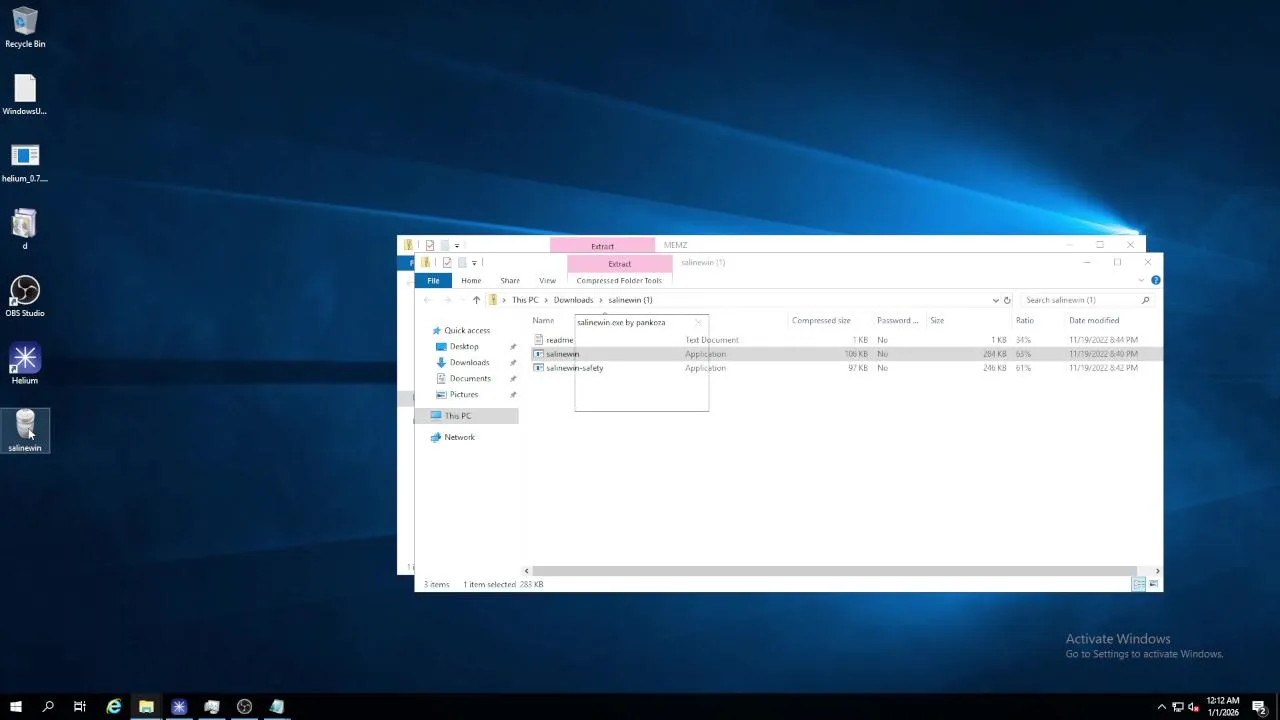Sort by the Name column header

tap(543, 321)
